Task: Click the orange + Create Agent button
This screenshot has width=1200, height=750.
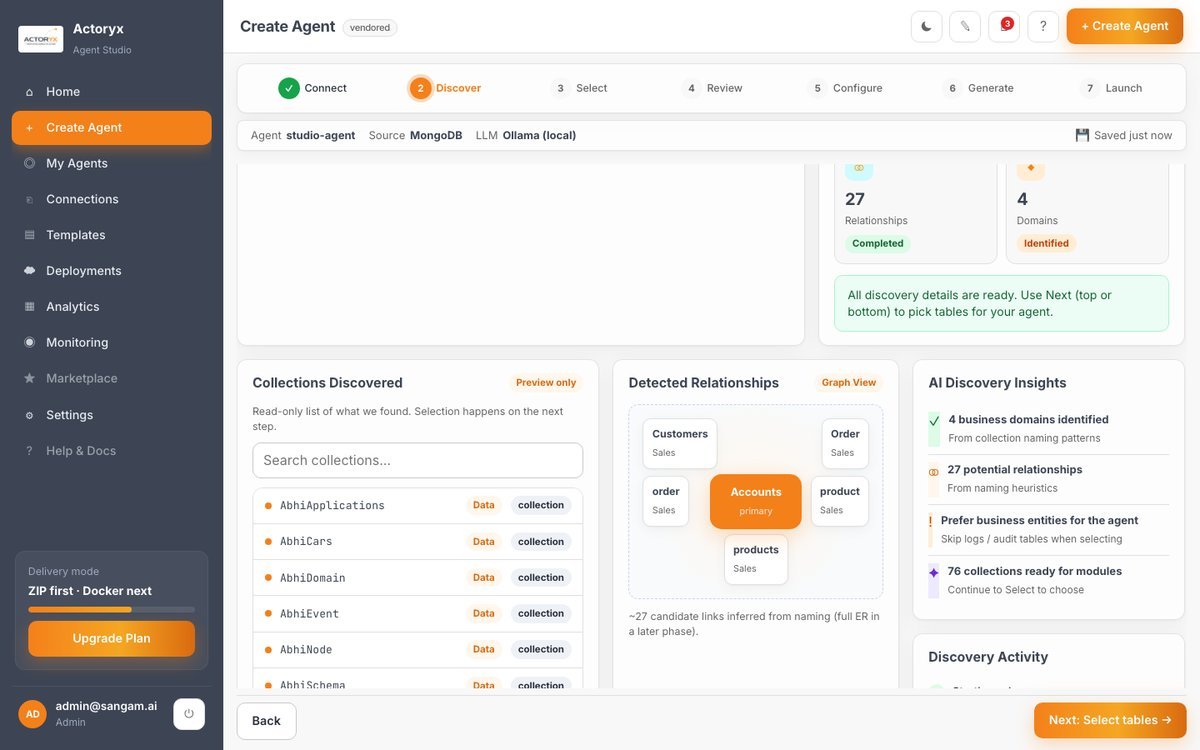Action: (1125, 26)
